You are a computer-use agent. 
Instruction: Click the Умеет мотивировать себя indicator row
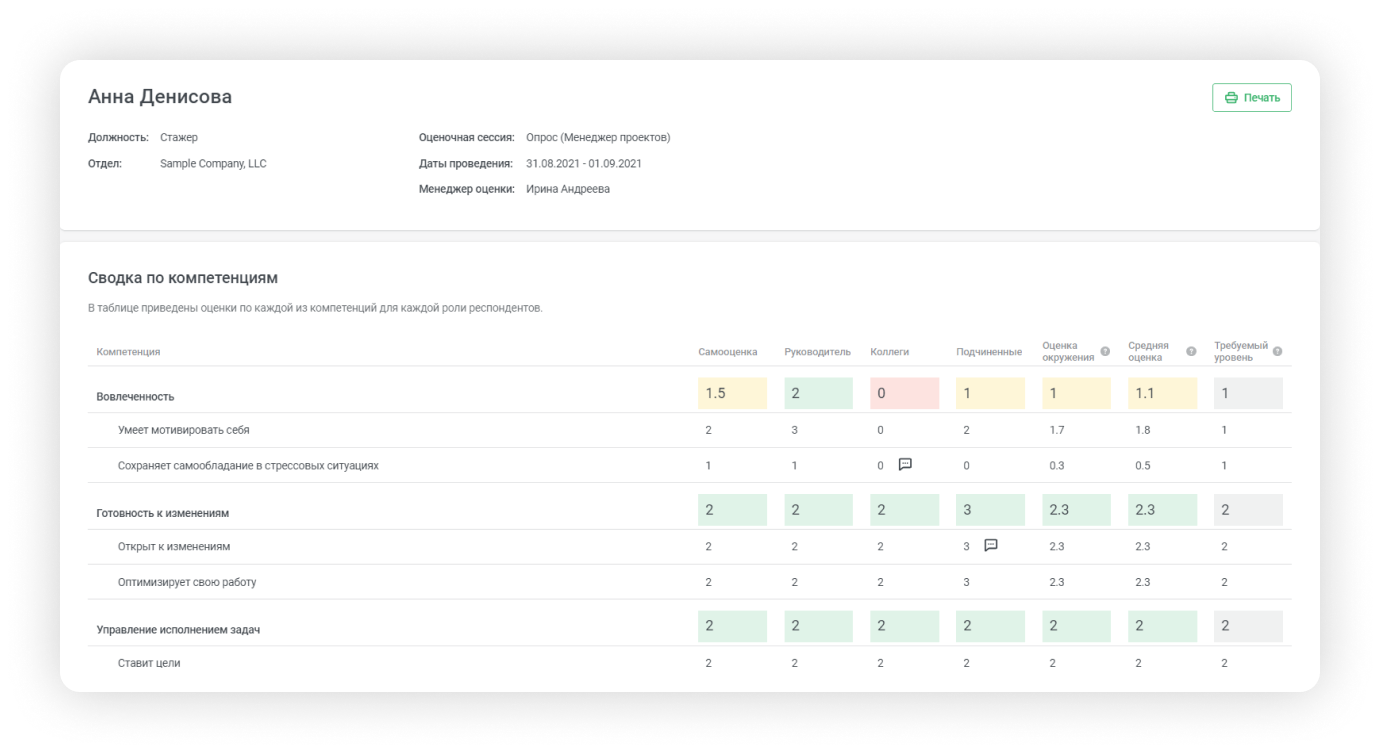pos(183,430)
